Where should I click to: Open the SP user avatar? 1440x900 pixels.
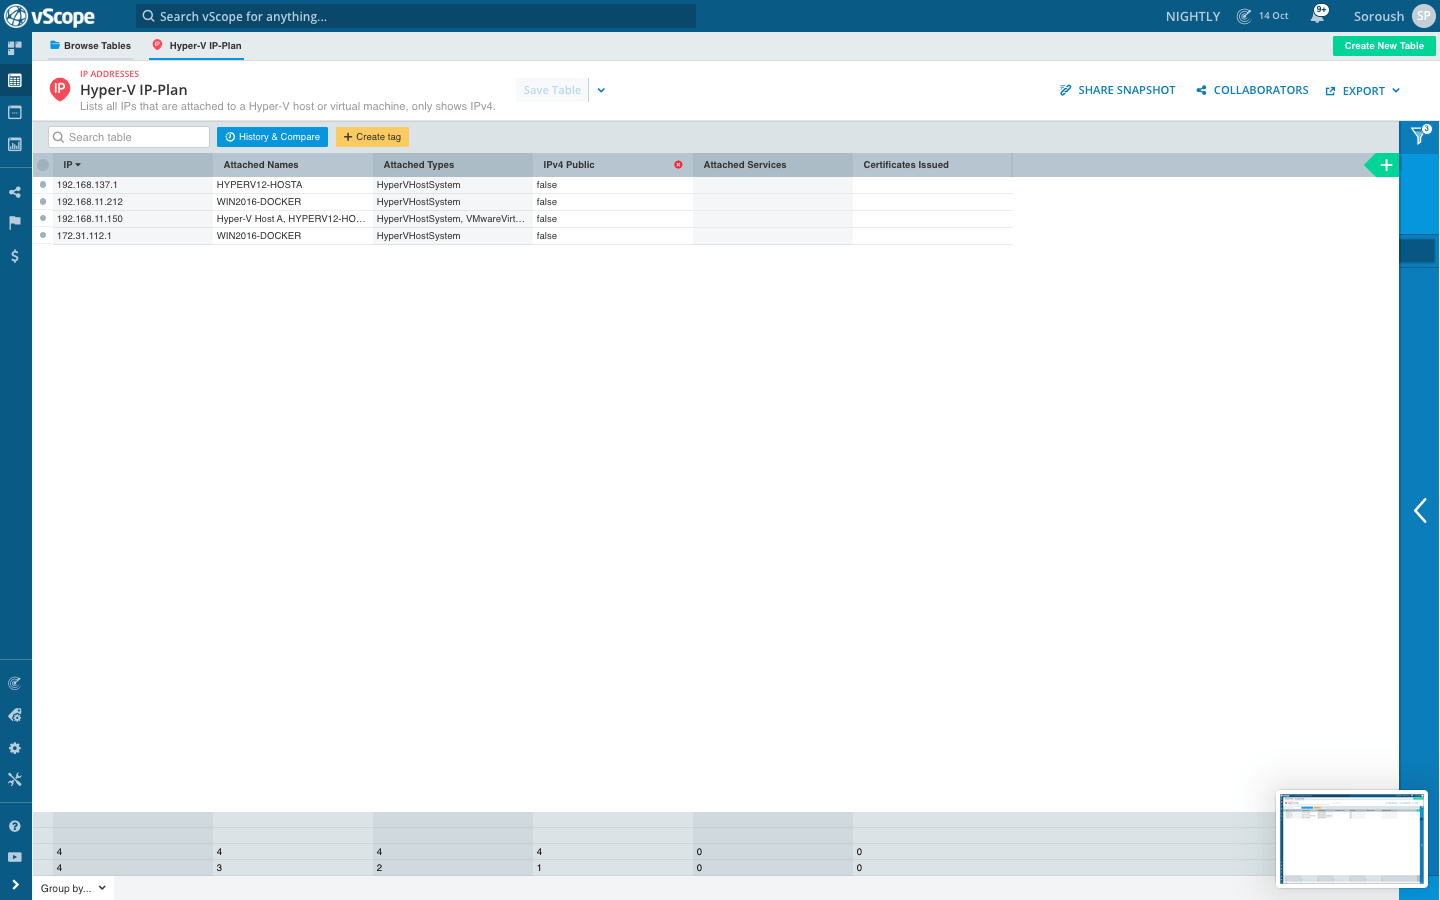(x=1424, y=16)
